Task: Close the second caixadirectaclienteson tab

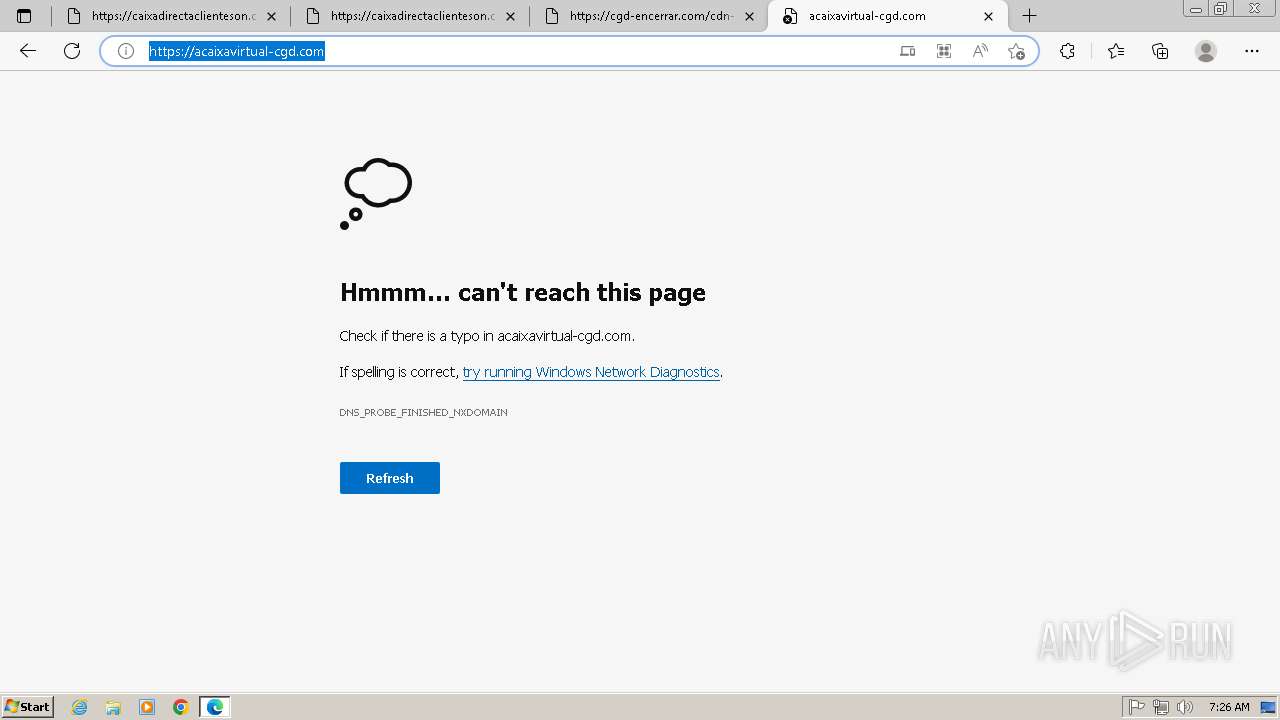Action: tap(510, 16)
